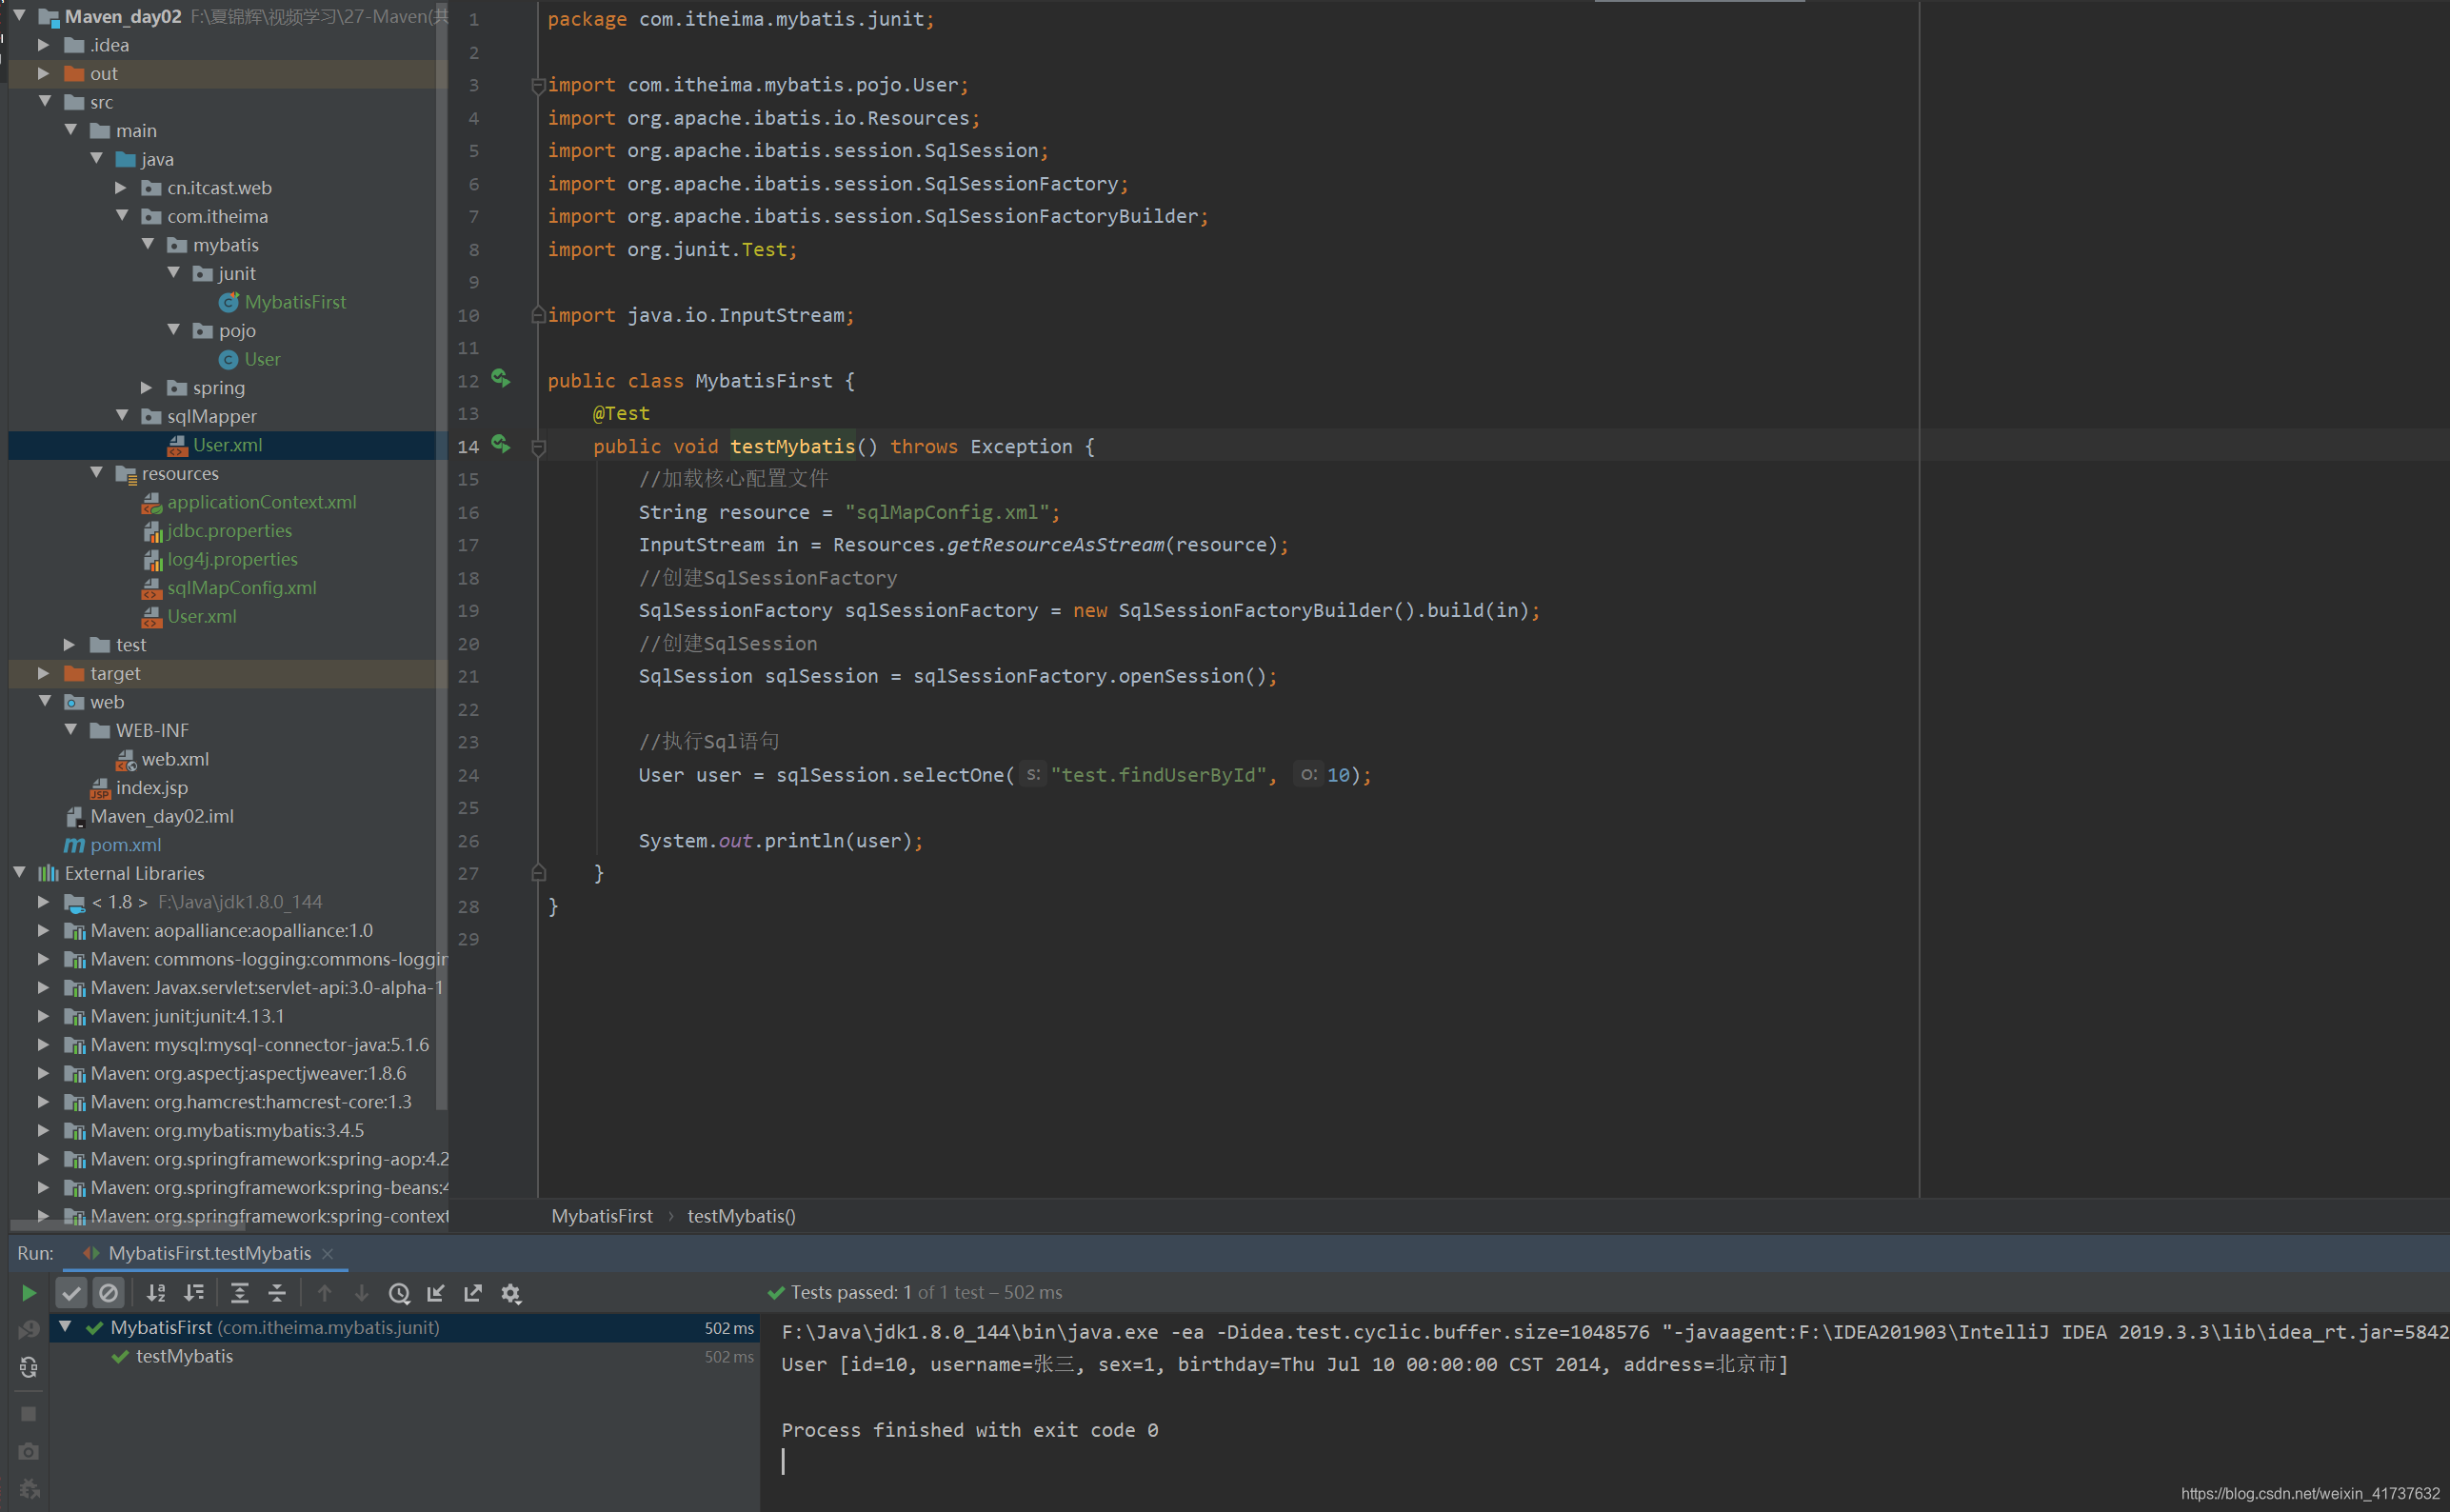The image size is (2450, 1512).
Task: Click the "test.findUserById" string literal
Action: tap(1158, 775)
